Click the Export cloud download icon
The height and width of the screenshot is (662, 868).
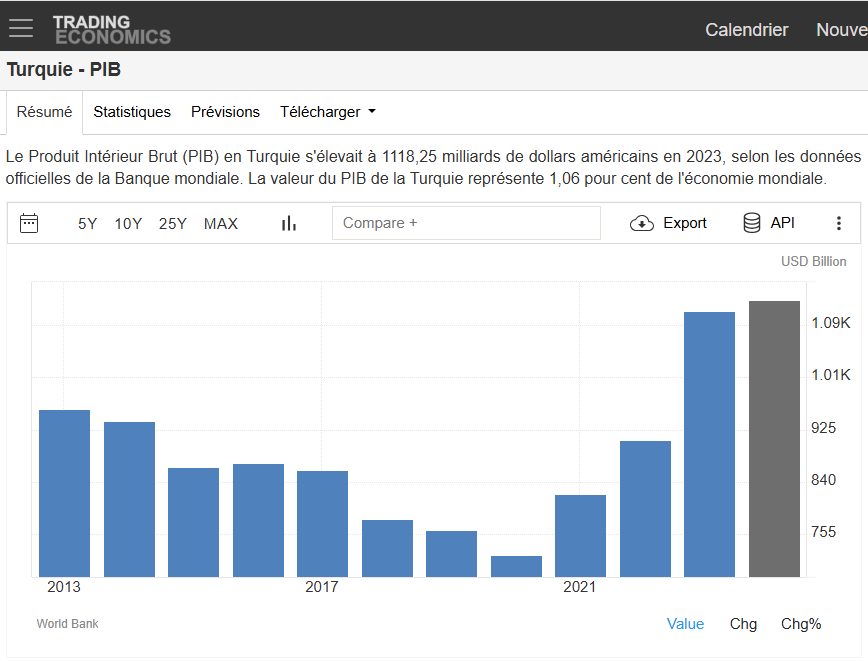(x=642, y=223)
